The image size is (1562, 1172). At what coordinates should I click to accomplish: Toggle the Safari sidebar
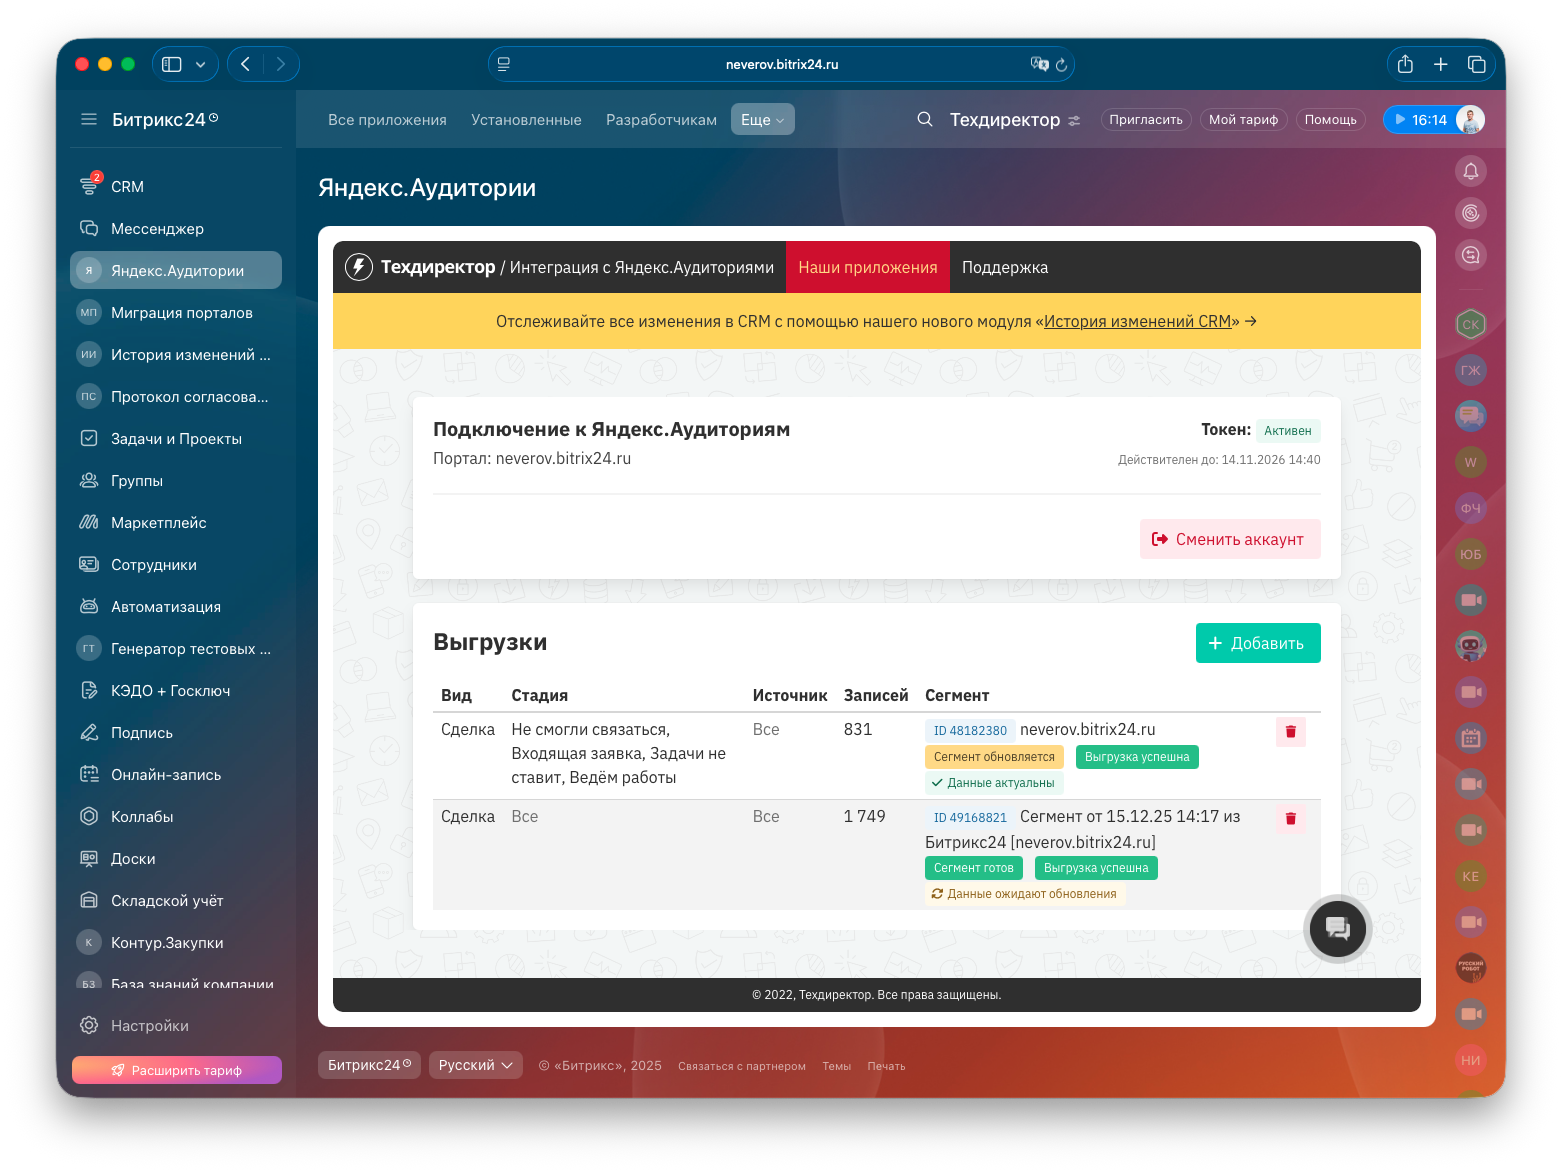[x=172, y=64]
